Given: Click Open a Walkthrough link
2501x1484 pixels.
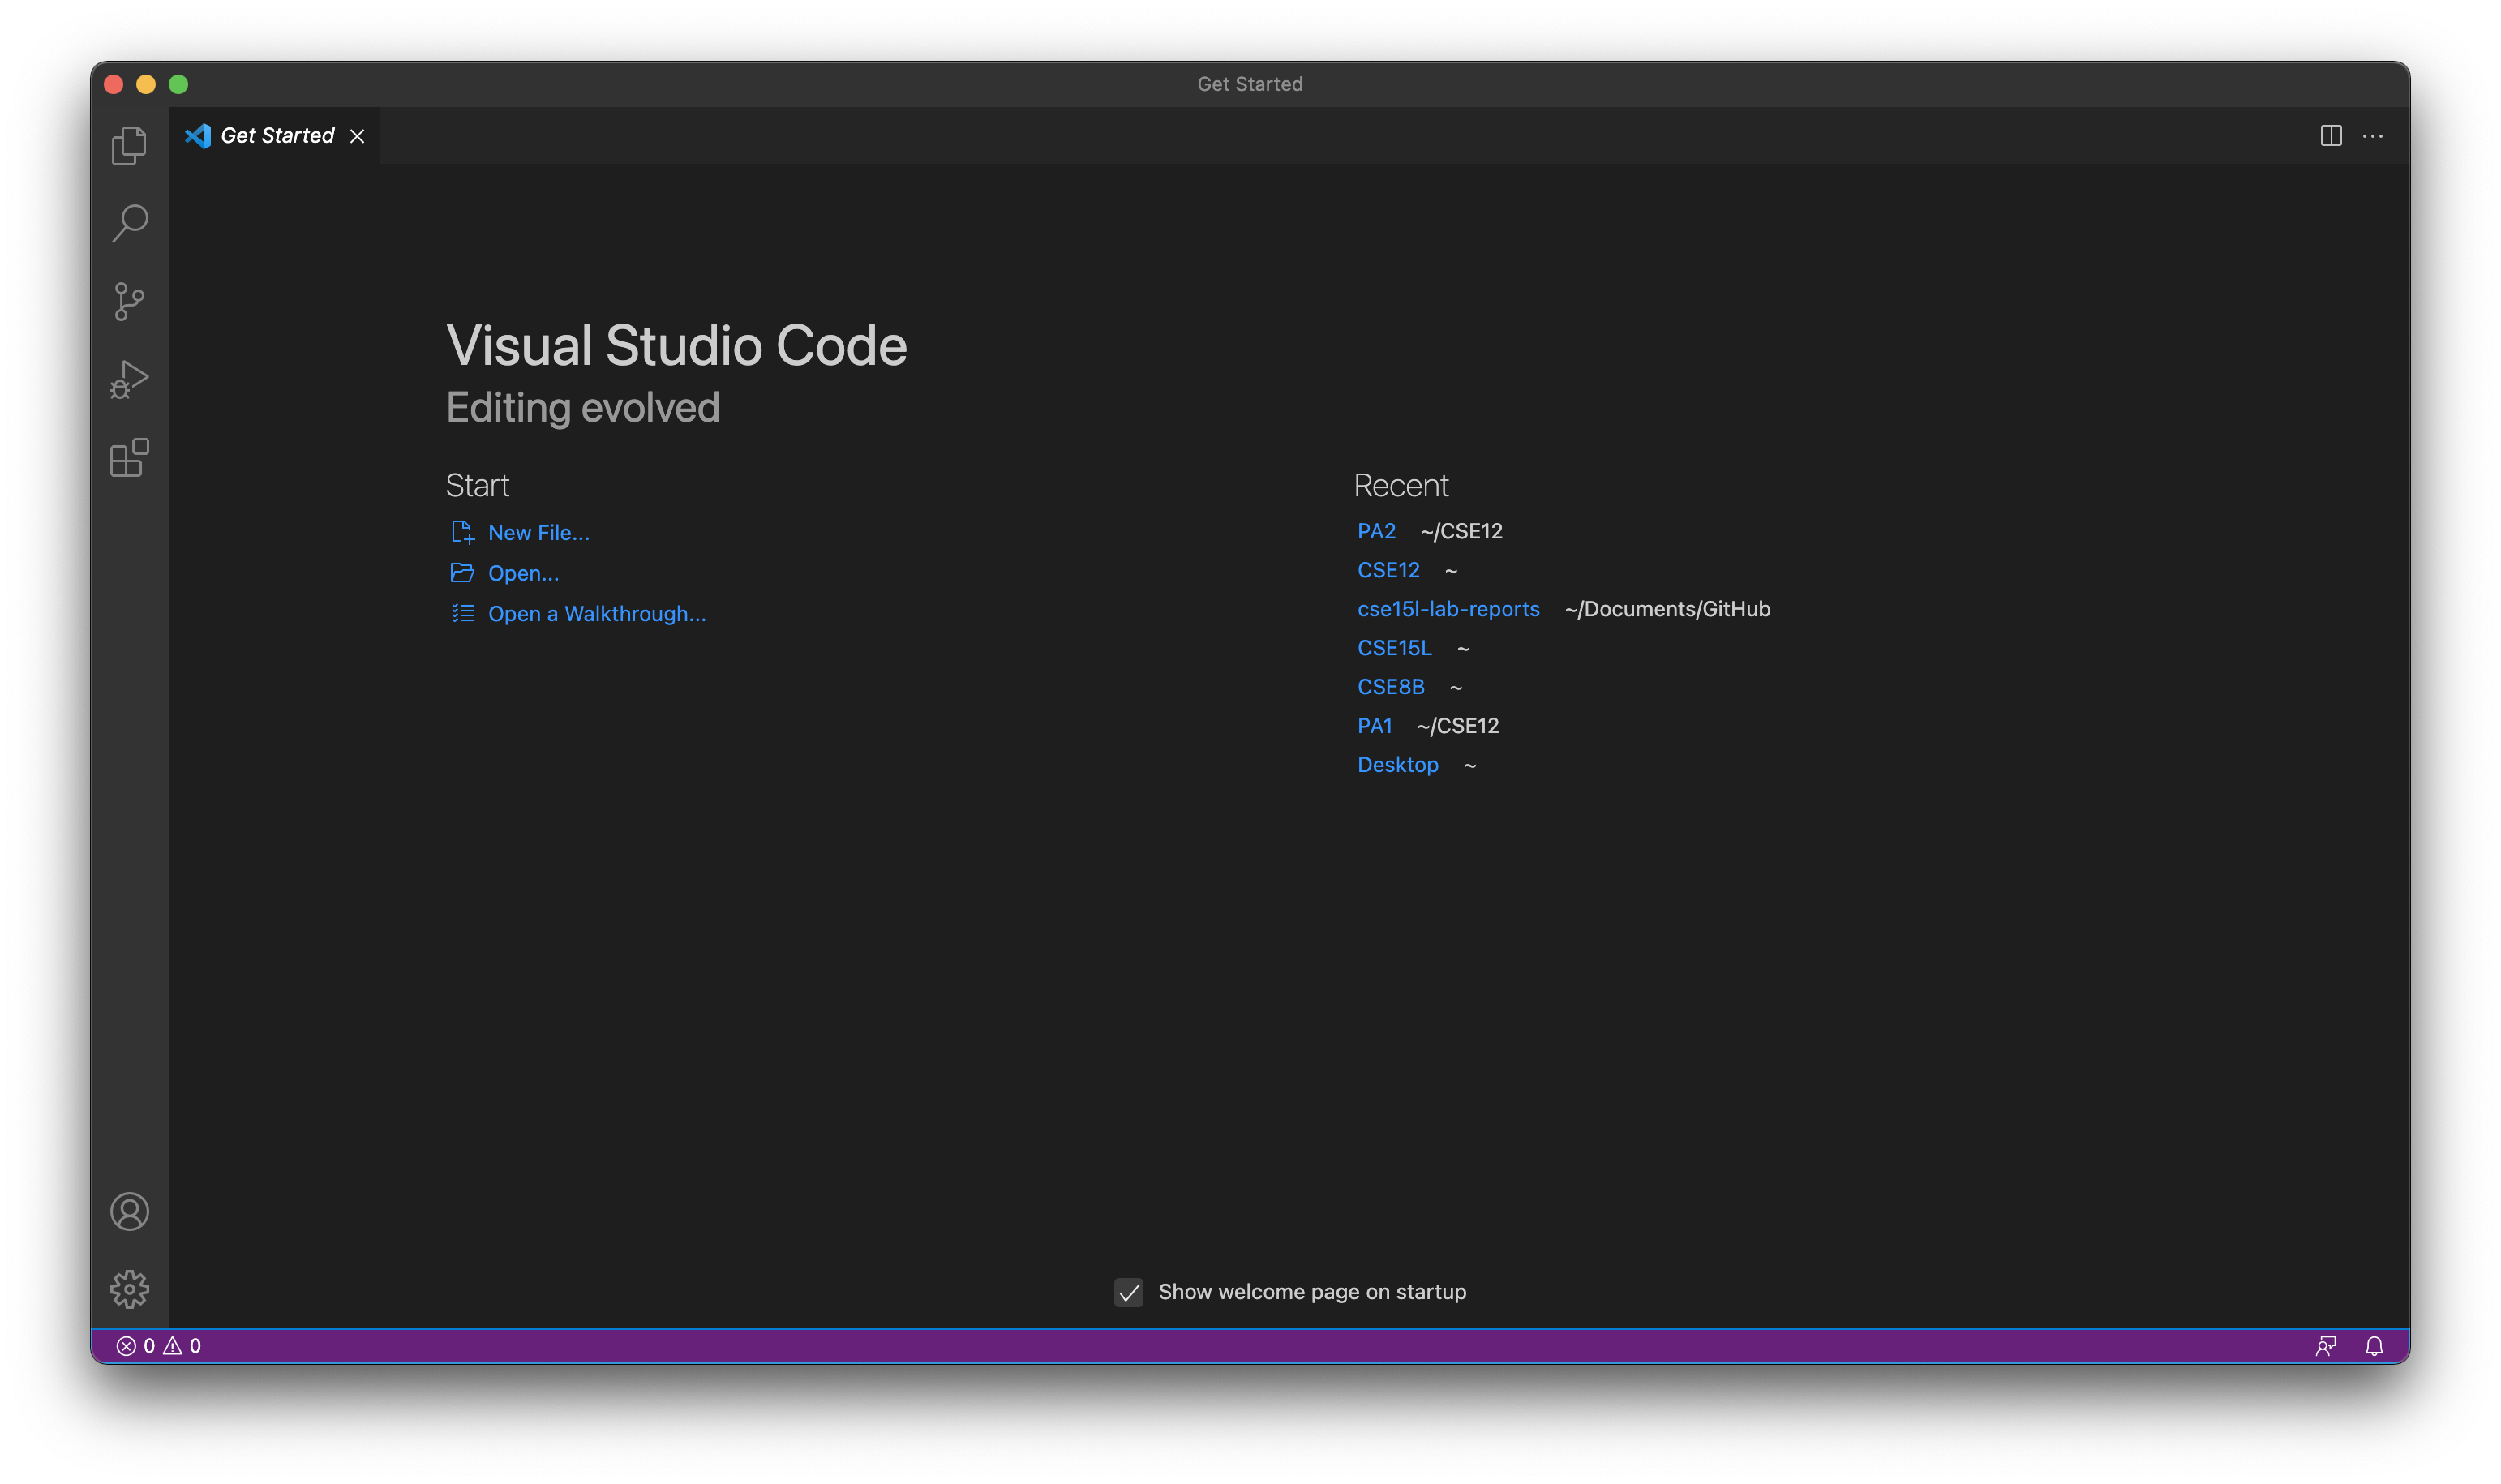Looking at the screenshot, I should [596, 614].
